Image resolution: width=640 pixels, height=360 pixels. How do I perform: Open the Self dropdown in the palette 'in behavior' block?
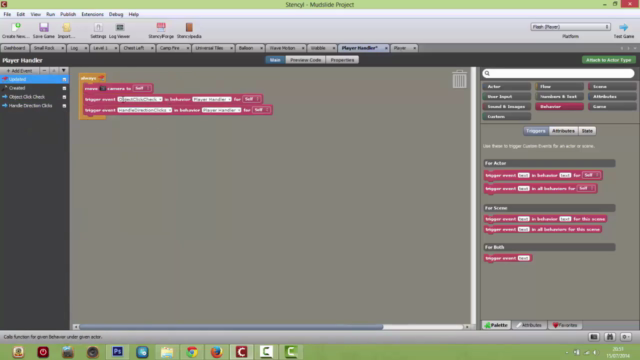[x=591, y=175]
